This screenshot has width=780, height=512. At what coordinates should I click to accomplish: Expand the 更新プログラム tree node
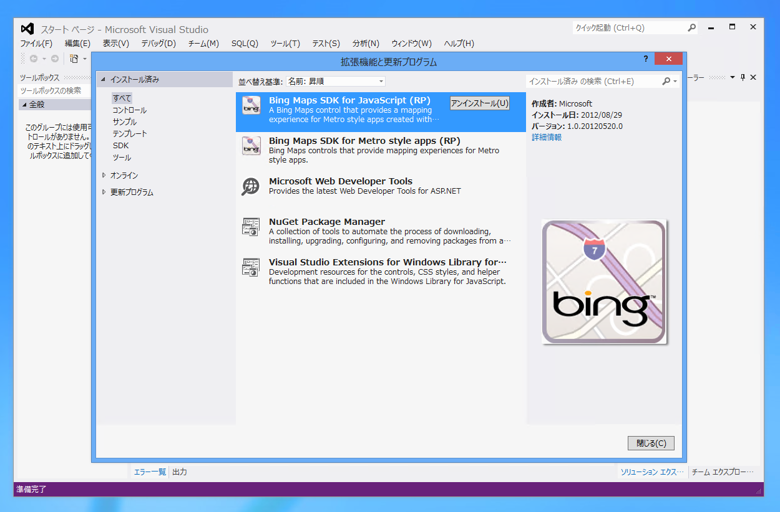point(103,192)
